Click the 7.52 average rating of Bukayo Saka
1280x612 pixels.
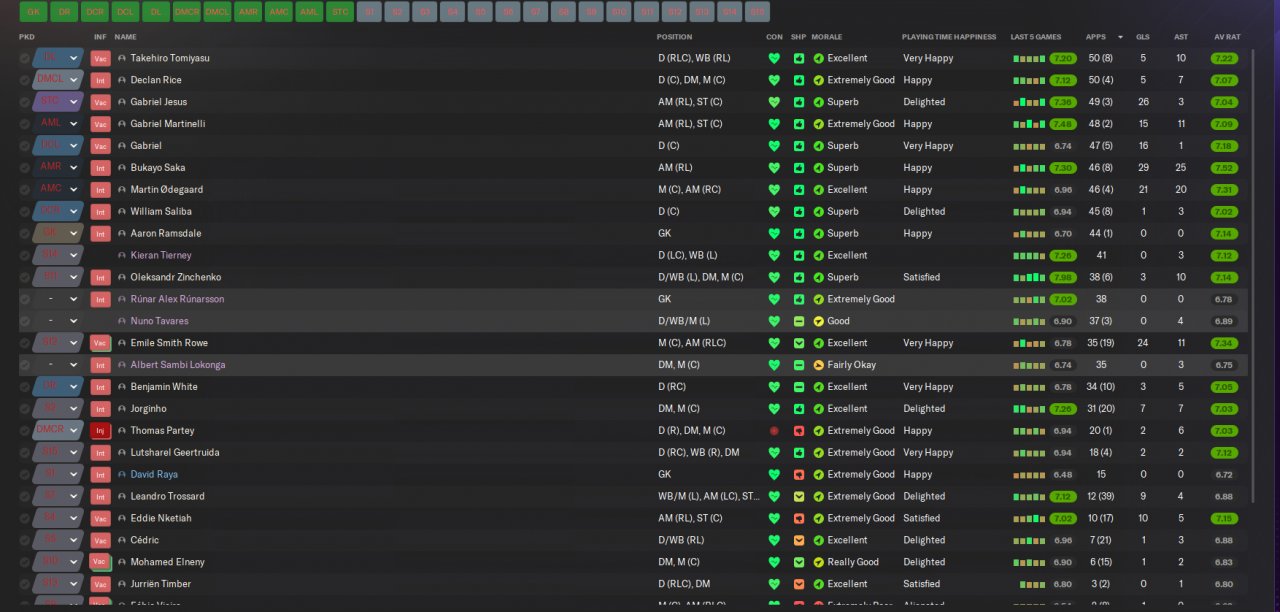pyautogui.click(x=1224, y=168)
